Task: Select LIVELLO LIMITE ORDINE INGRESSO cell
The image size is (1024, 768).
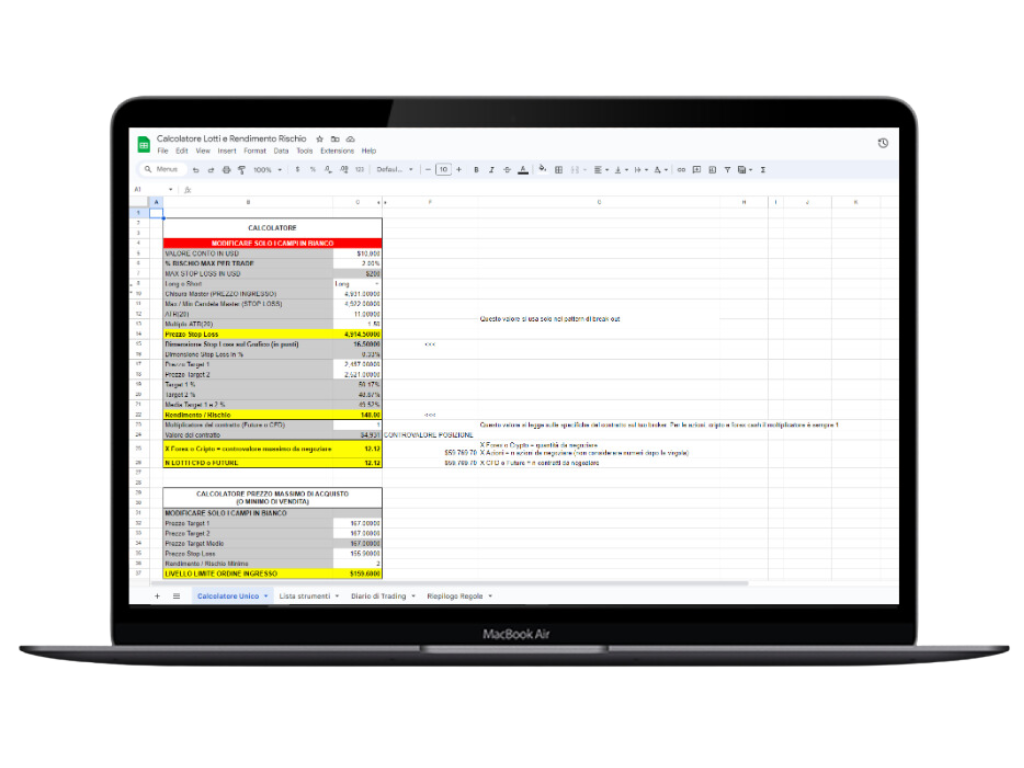Action: (x=248, y=574)
